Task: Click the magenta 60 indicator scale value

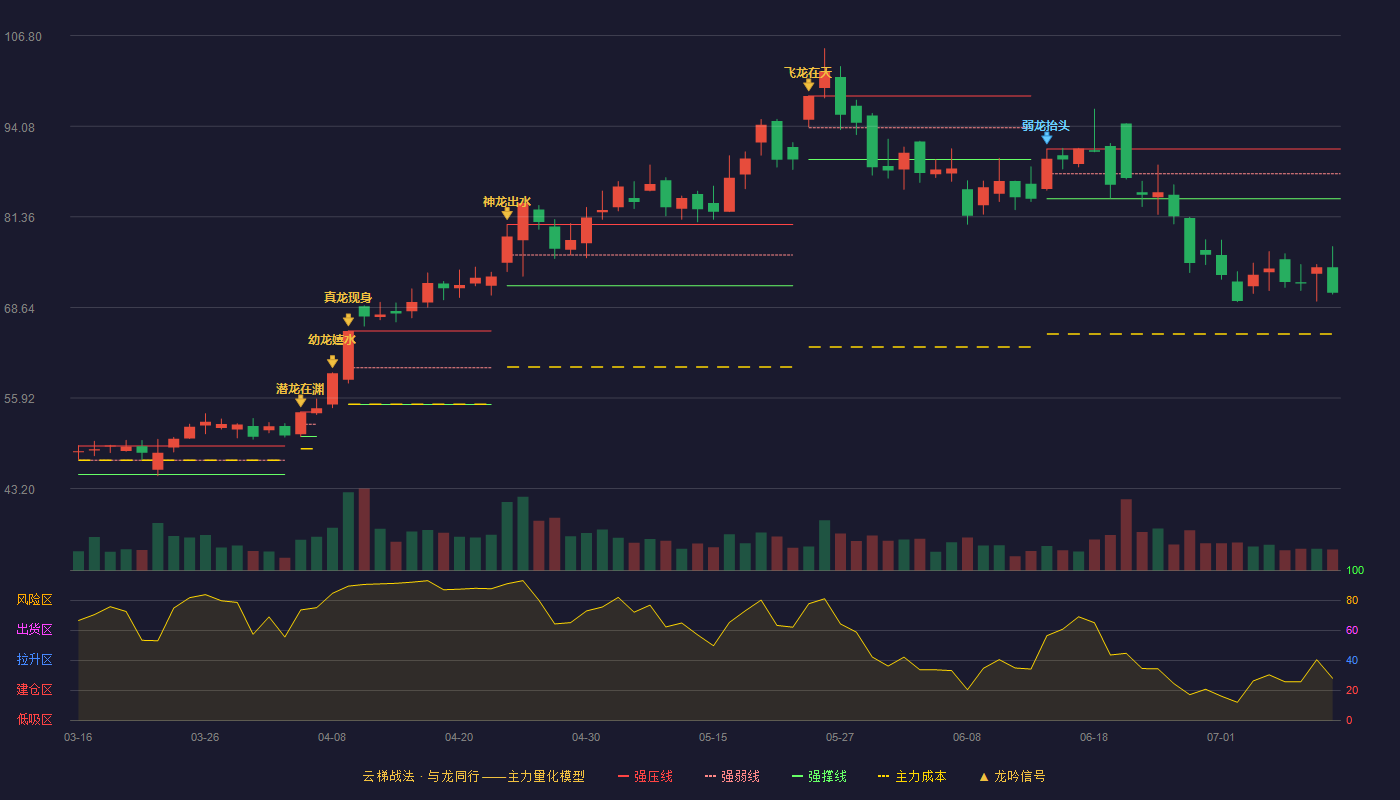Action: pos(1352,630)
